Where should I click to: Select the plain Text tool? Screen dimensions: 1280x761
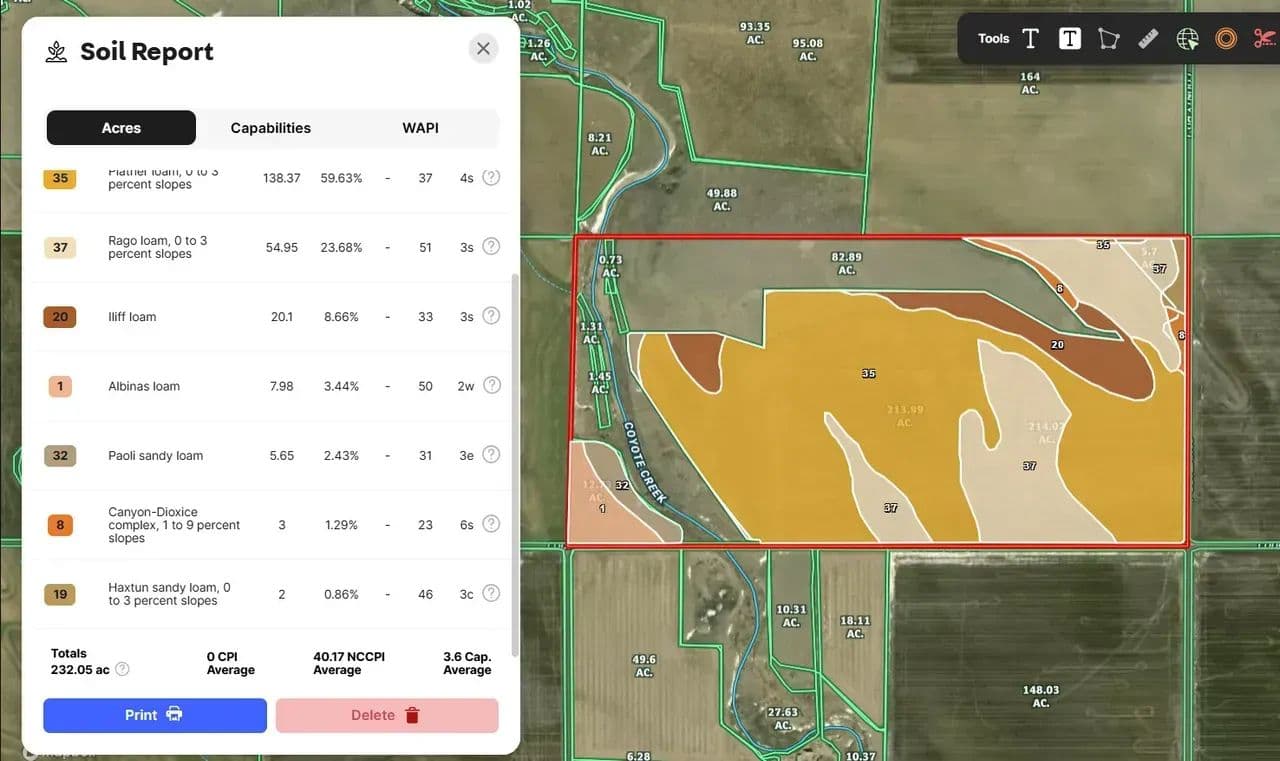click(x=1030, y=39)
